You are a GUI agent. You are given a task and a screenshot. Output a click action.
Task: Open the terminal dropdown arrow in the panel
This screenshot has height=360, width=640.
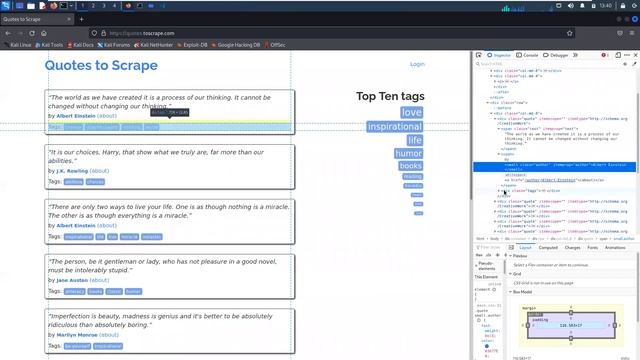tap(71, 6)
